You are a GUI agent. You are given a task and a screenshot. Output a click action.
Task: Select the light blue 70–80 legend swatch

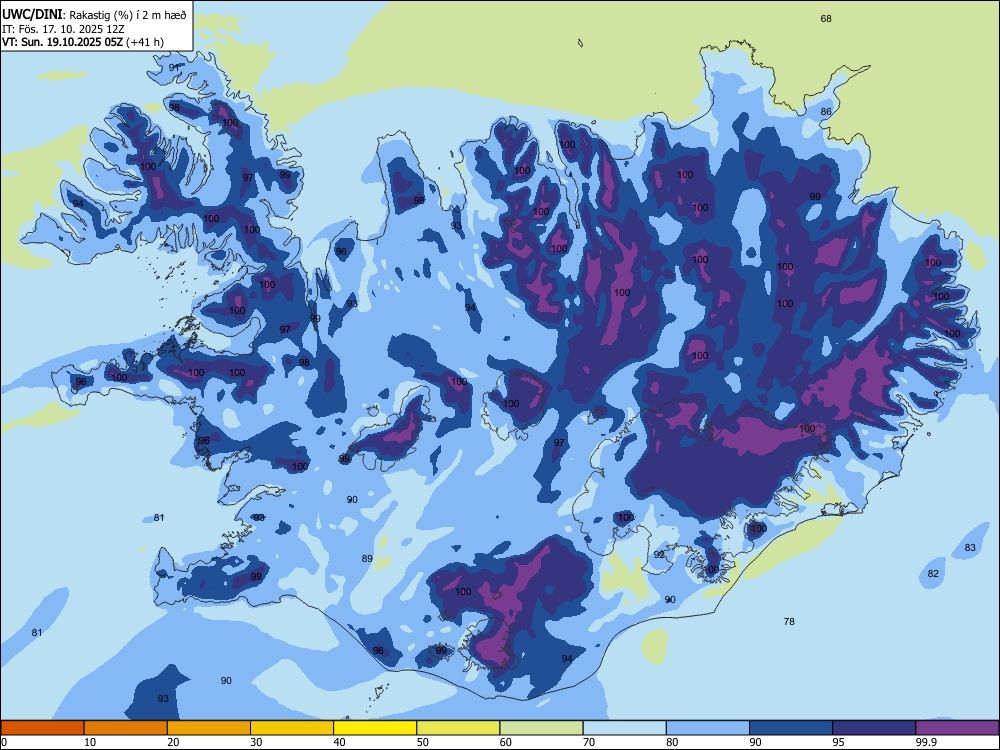coord(624,728)
